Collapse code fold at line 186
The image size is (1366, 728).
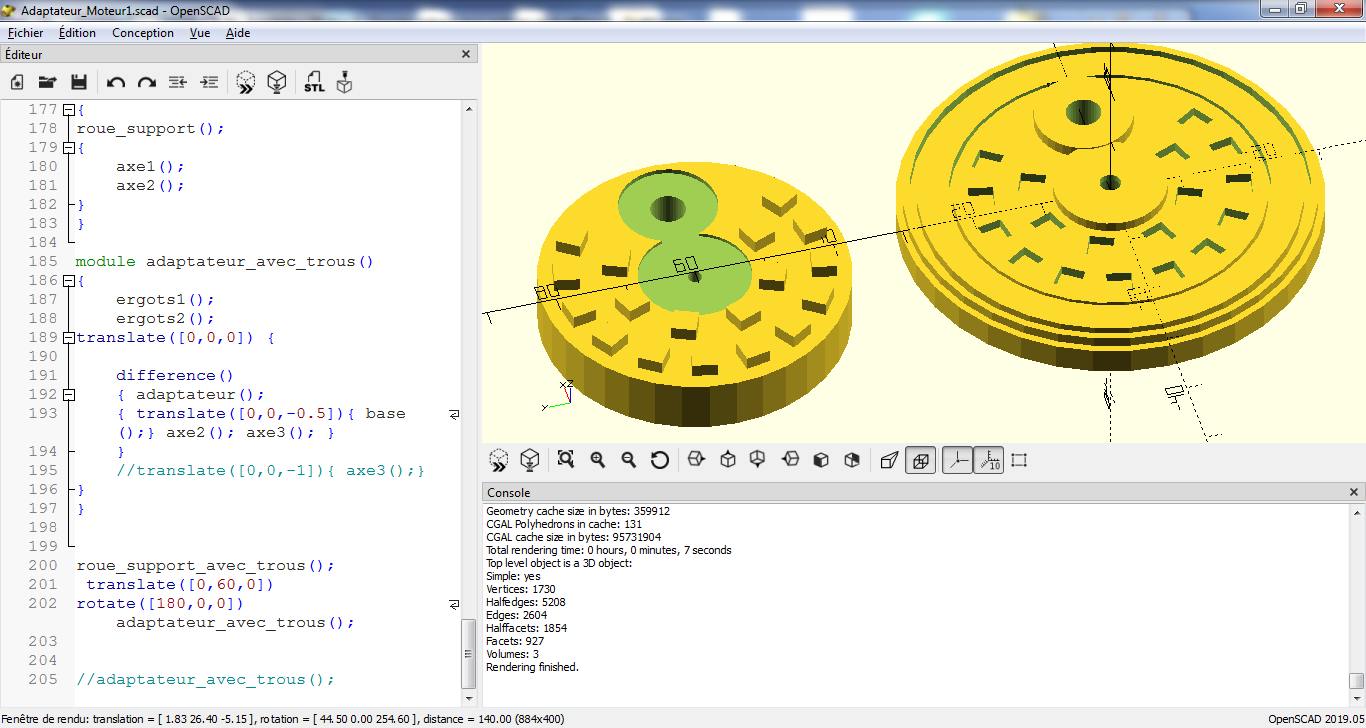click(x=68, y=281)
